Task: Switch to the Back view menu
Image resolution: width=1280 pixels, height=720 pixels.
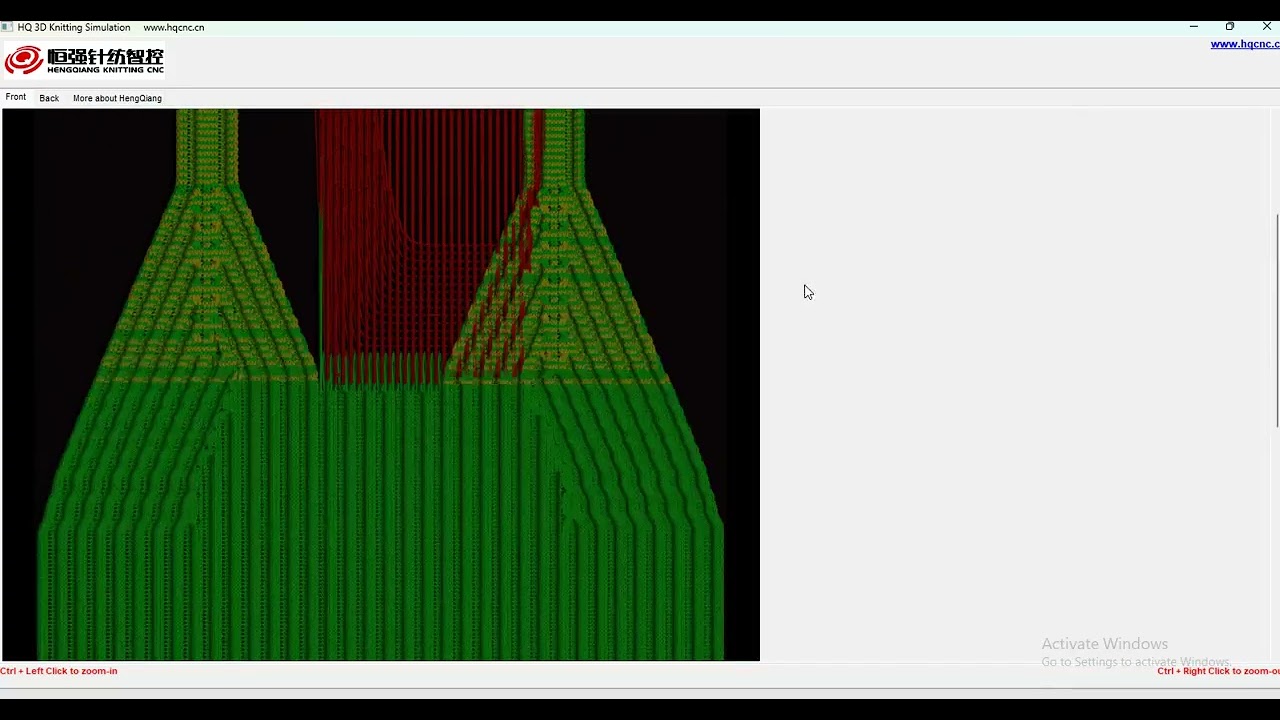Action: point(49,98)
